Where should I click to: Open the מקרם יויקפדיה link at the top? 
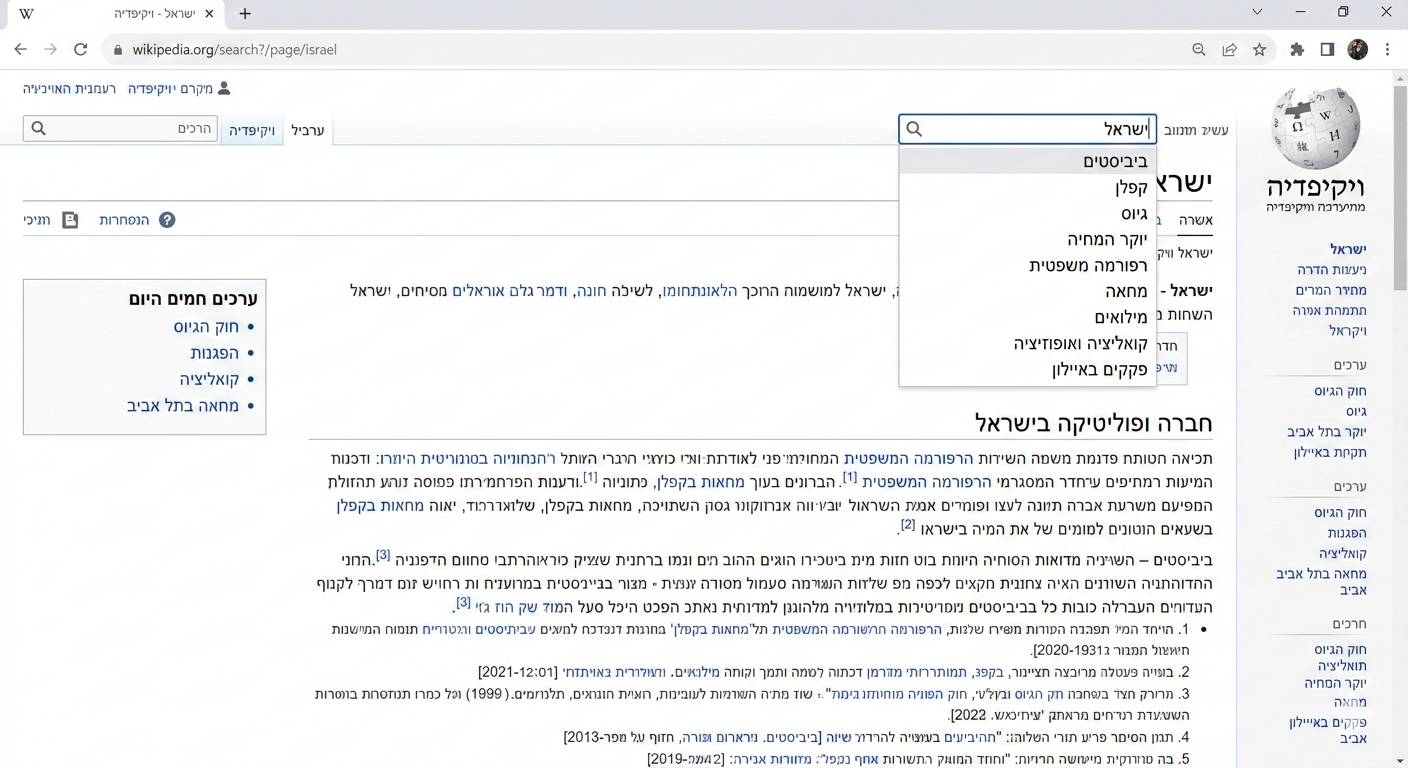pos(170,89)
